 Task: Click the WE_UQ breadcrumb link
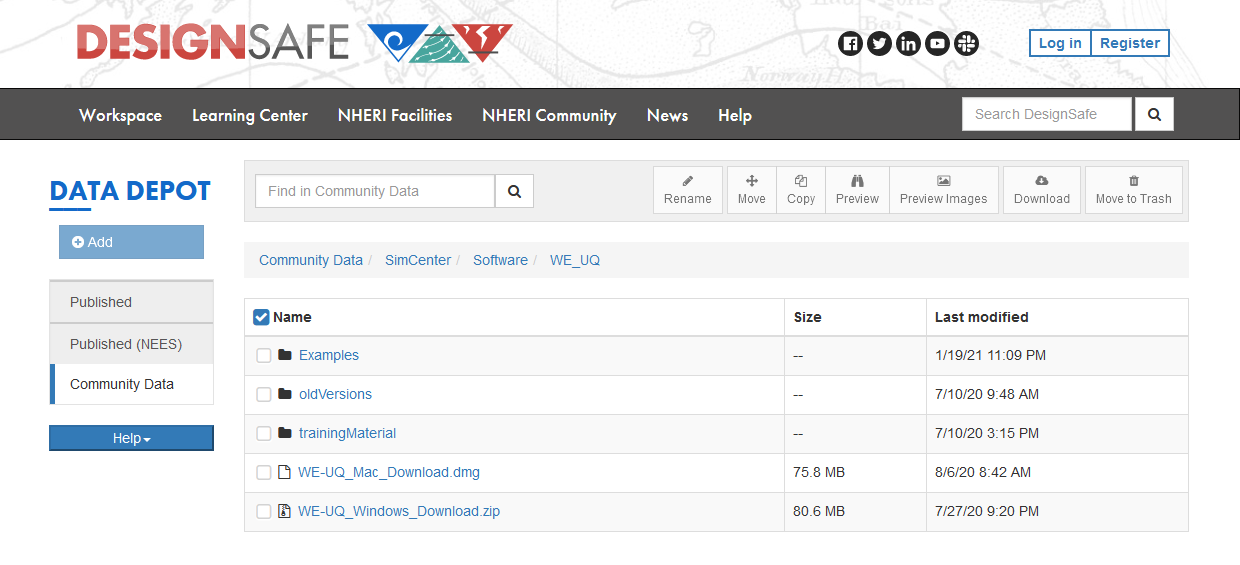(x=575, y=260)
